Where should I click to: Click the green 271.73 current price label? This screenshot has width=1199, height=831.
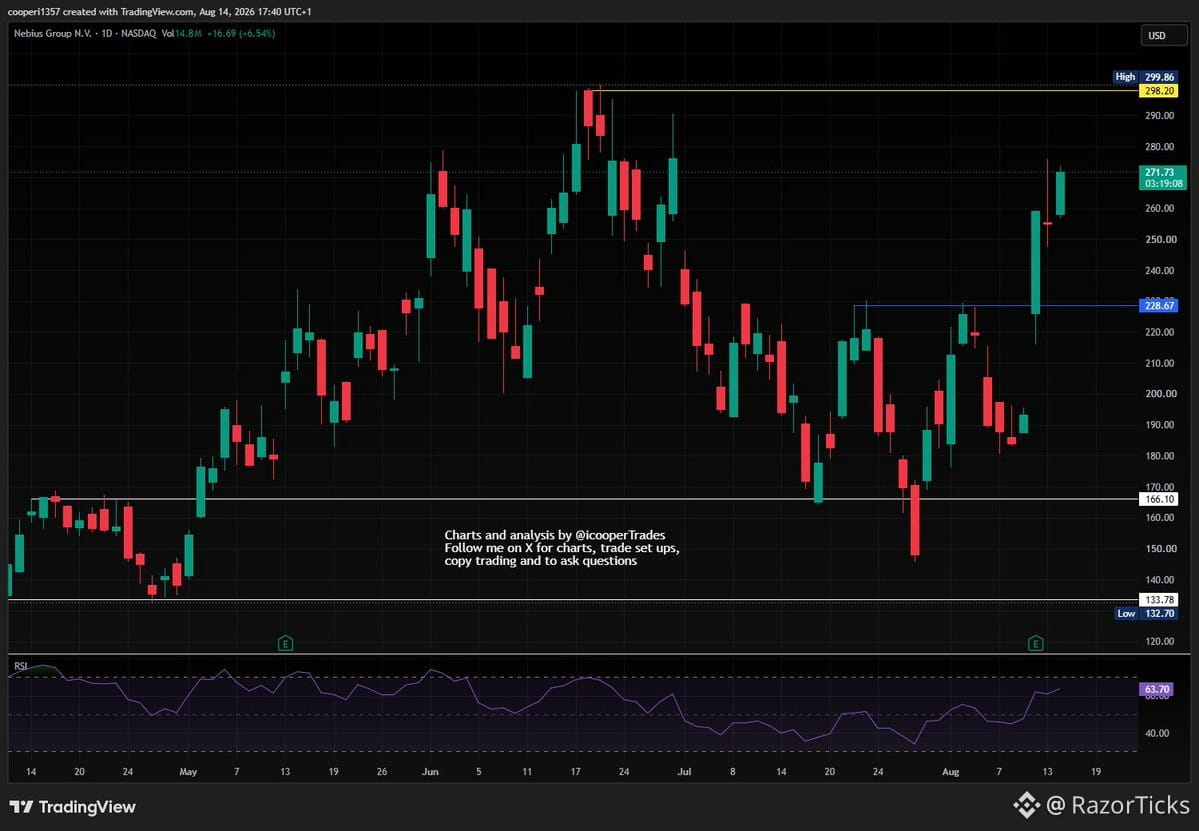(x=1162, y=177)
